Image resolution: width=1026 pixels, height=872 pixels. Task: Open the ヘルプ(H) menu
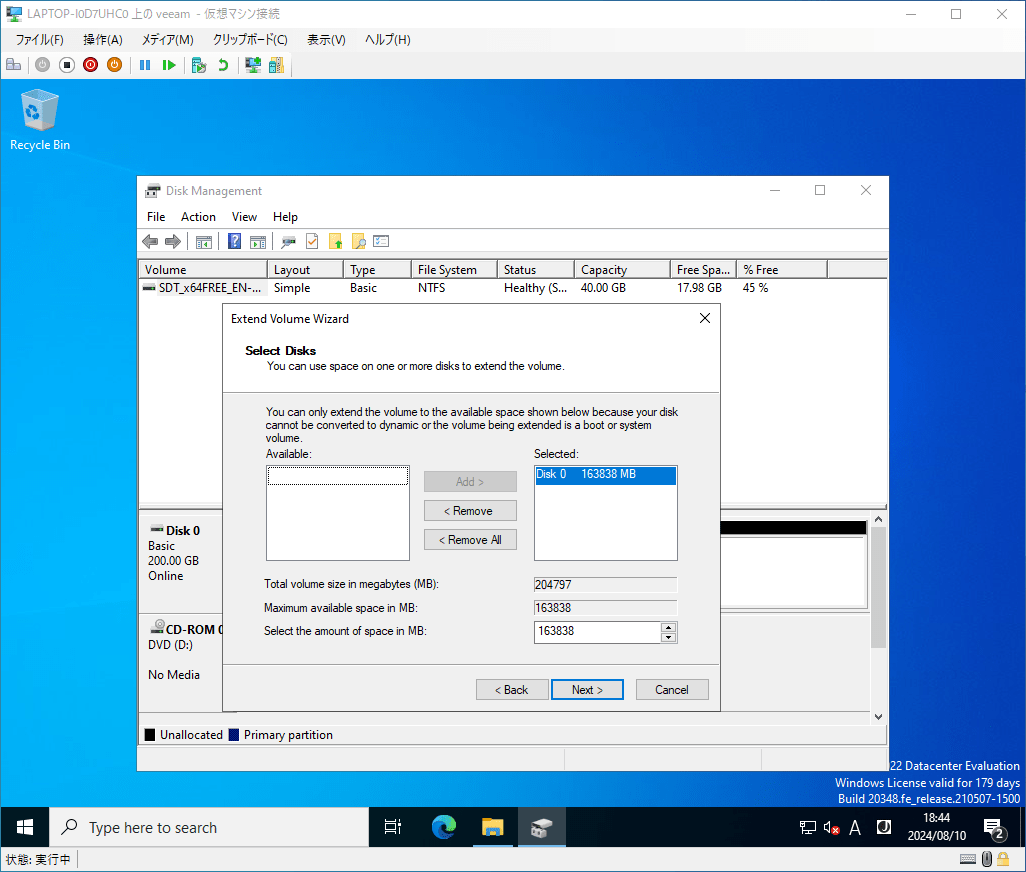pos(387,40)
